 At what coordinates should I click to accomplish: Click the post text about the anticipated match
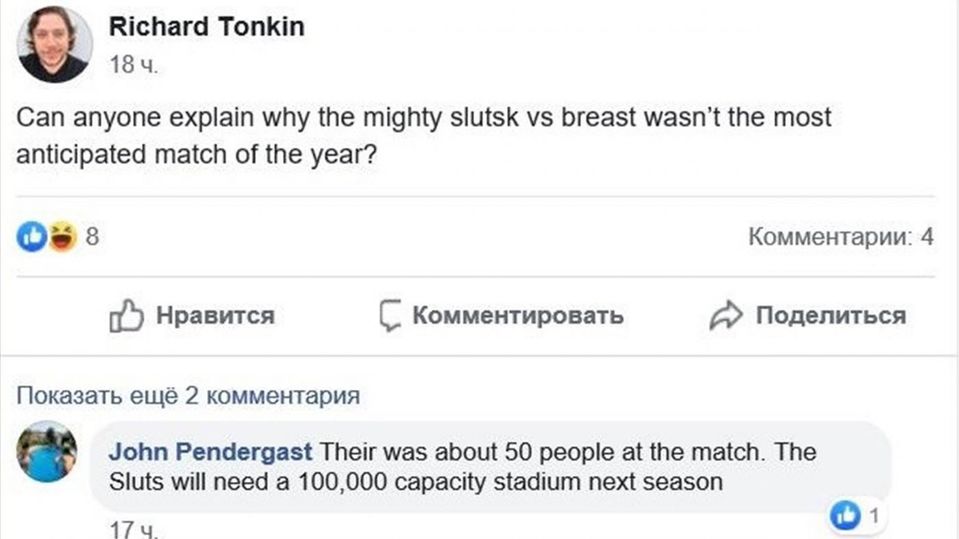[x=424, y=138]
